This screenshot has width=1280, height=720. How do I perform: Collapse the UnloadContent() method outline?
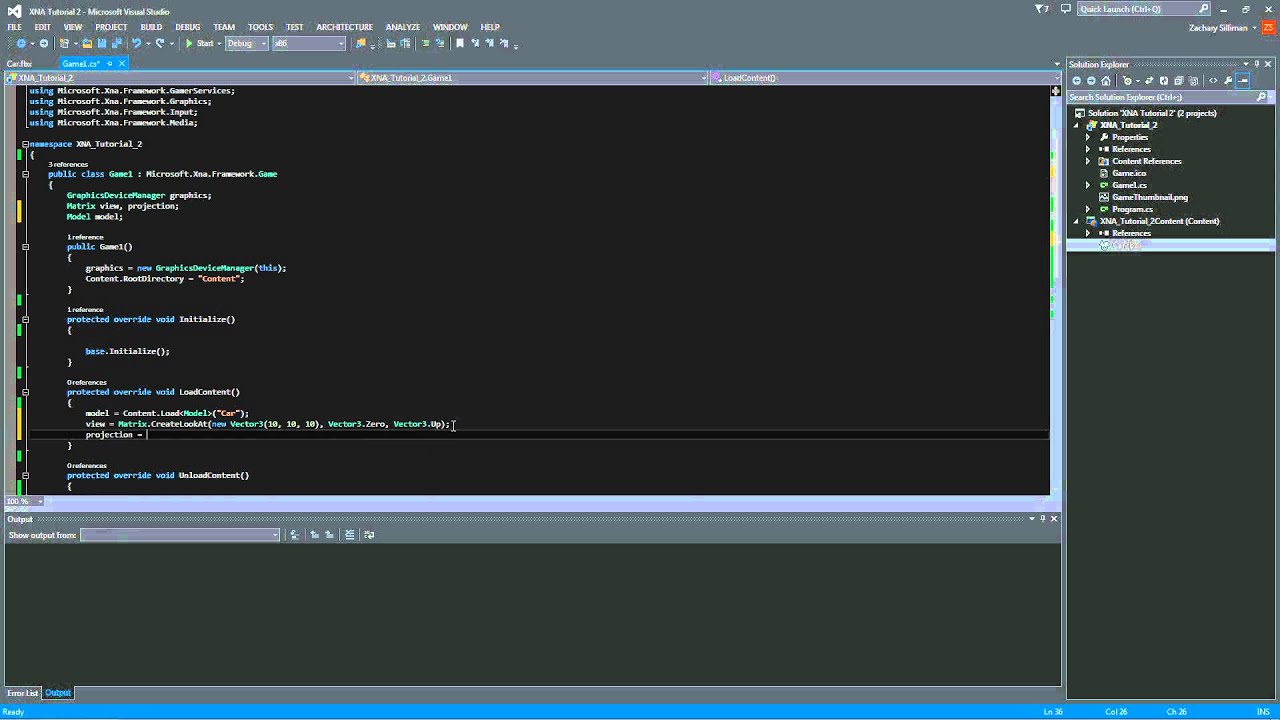click(25, 475)
